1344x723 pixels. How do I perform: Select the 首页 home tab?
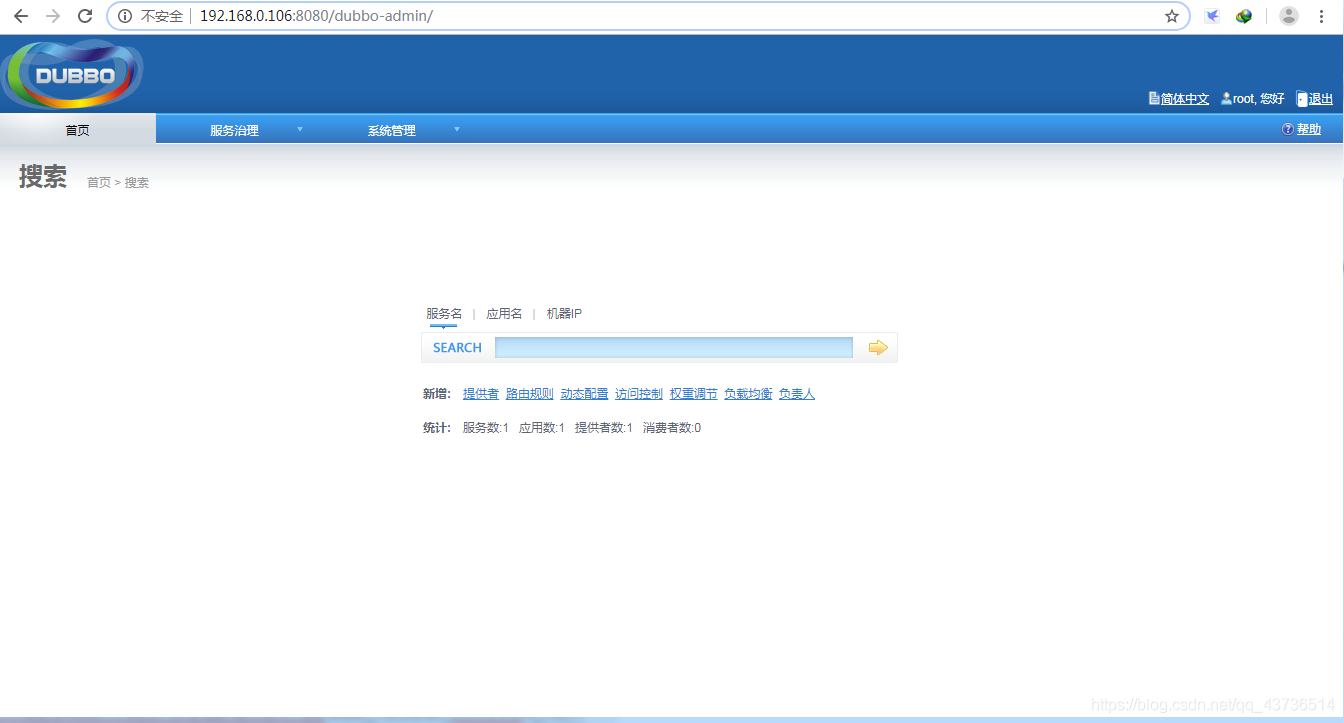(x=78, y=129)
